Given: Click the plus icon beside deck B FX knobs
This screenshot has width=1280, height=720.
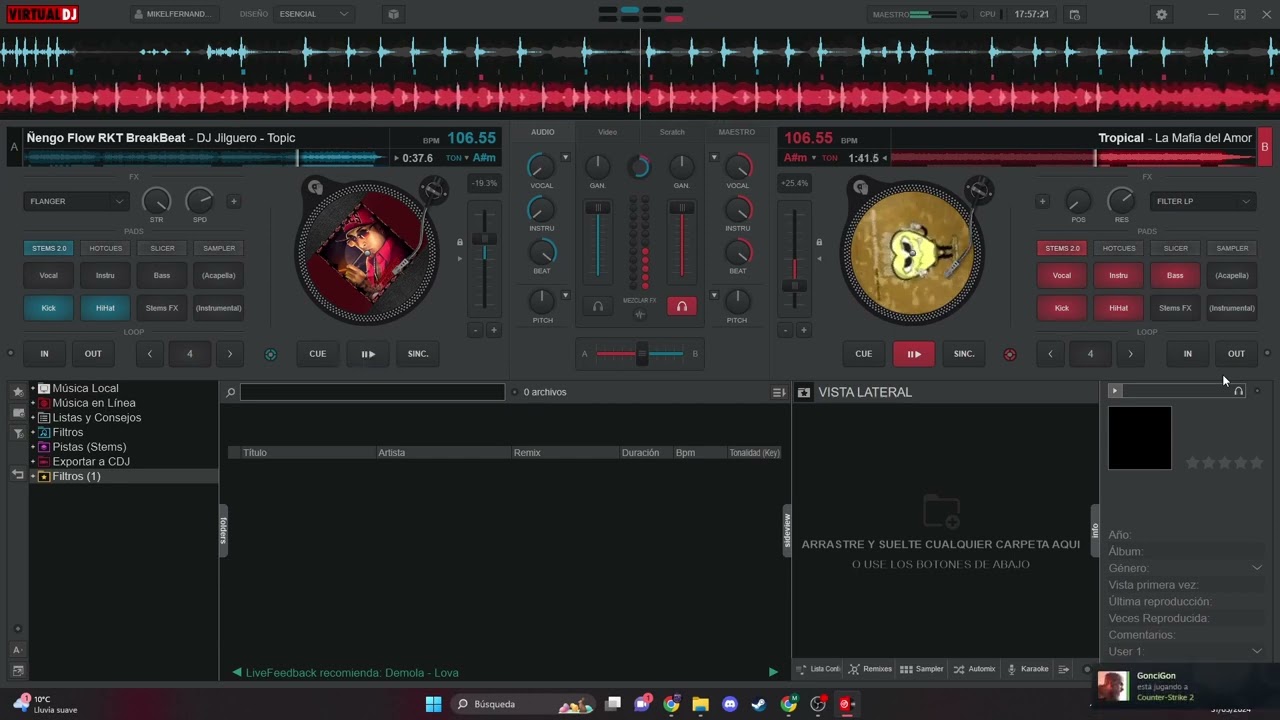Looking at the screenshot, I should pyautogui.click(x=1042, y=201).
